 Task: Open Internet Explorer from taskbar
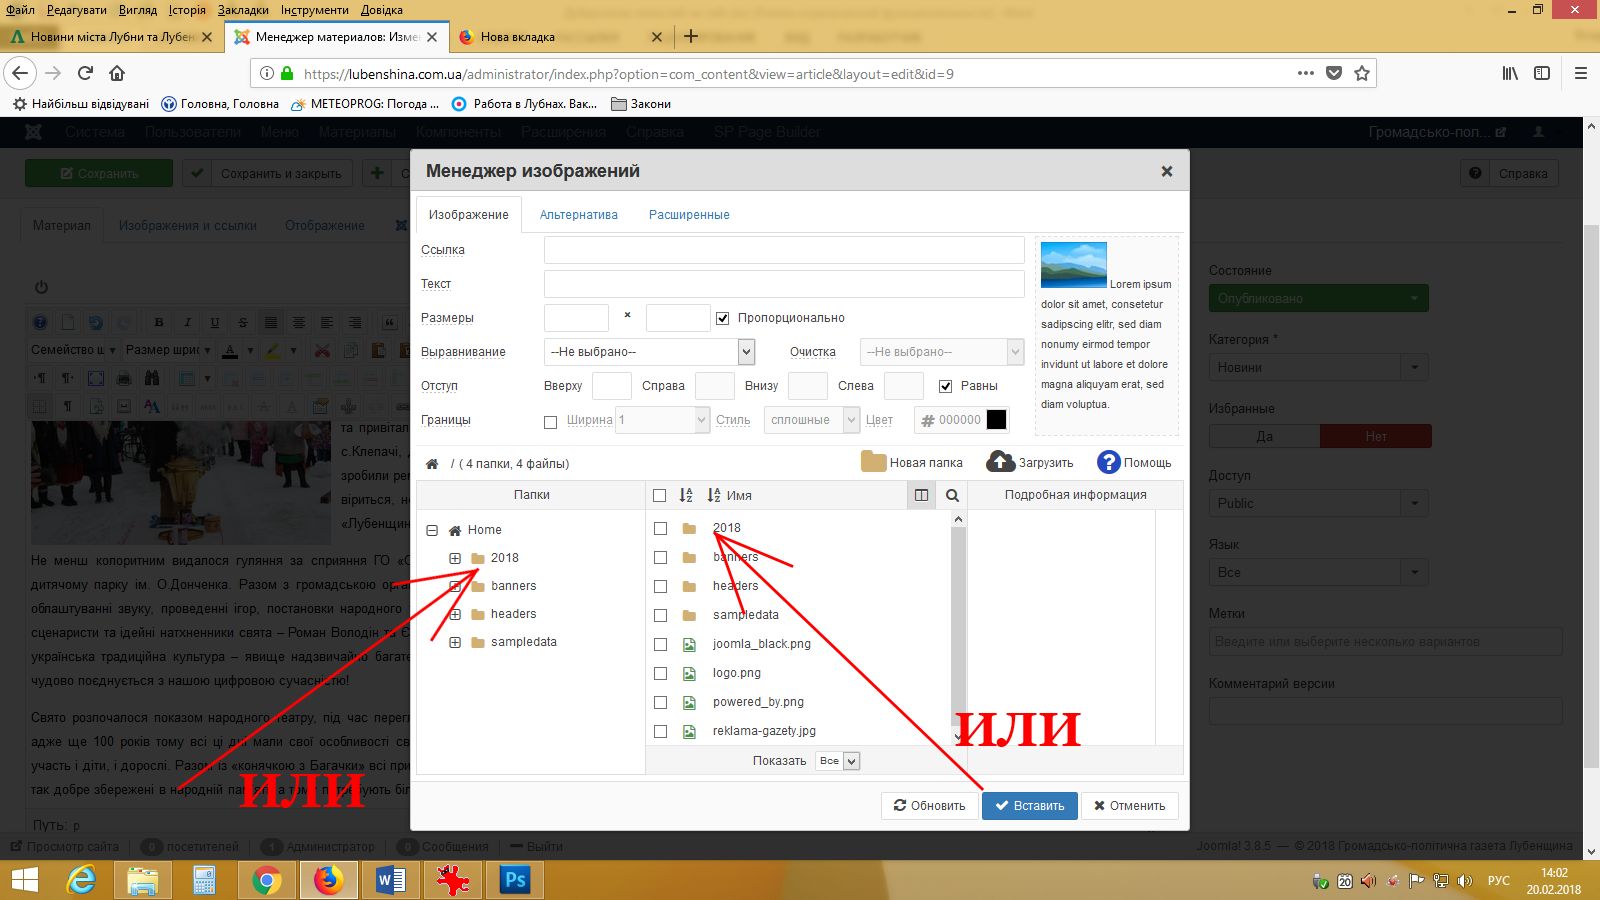pyautogui.click(x=82, y=880)
